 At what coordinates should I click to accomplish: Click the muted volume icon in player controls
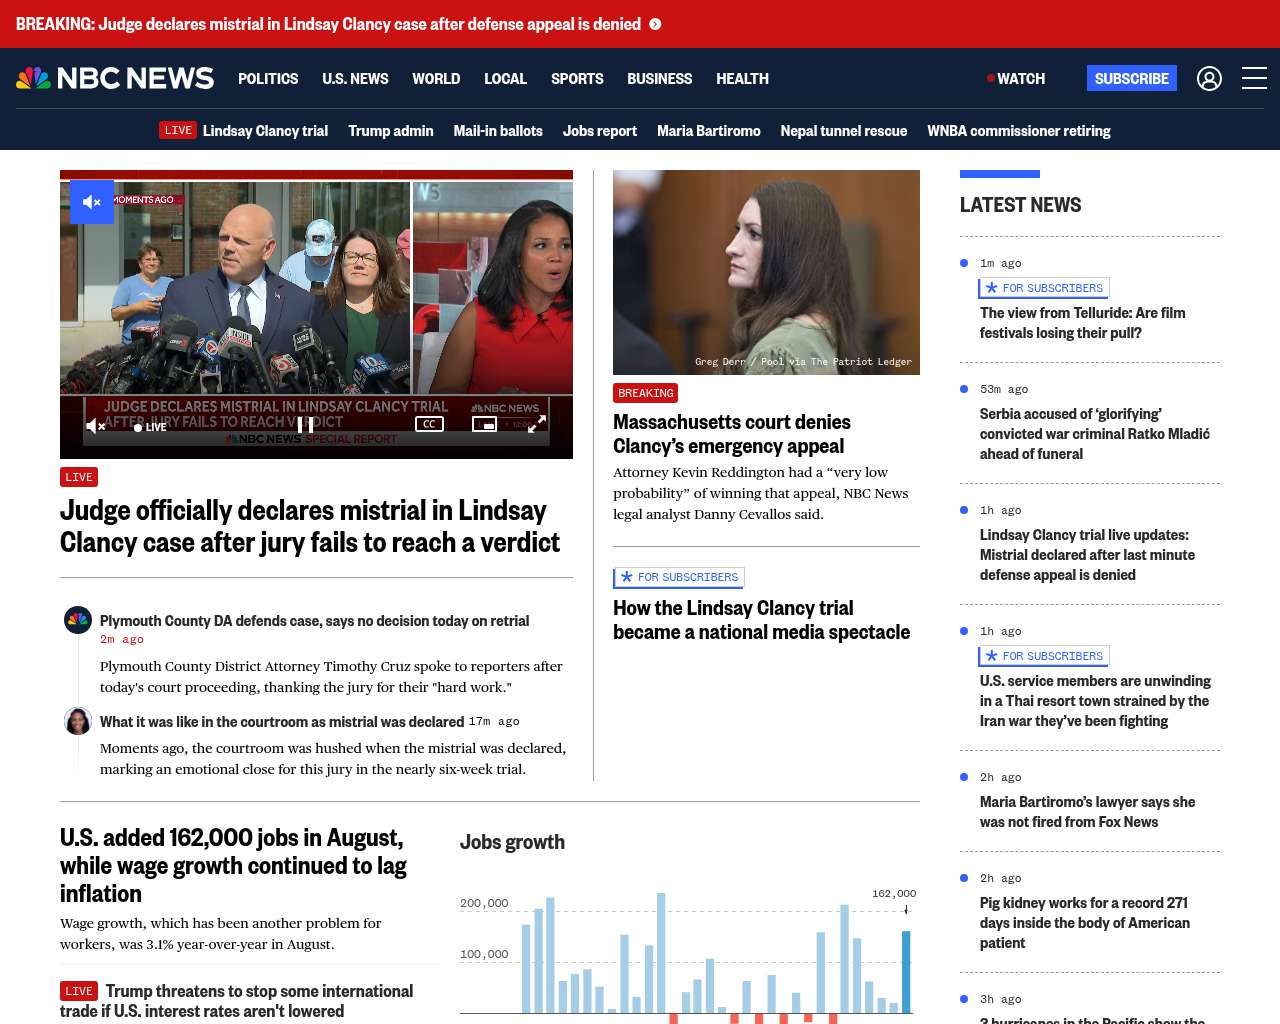[96, 426]
